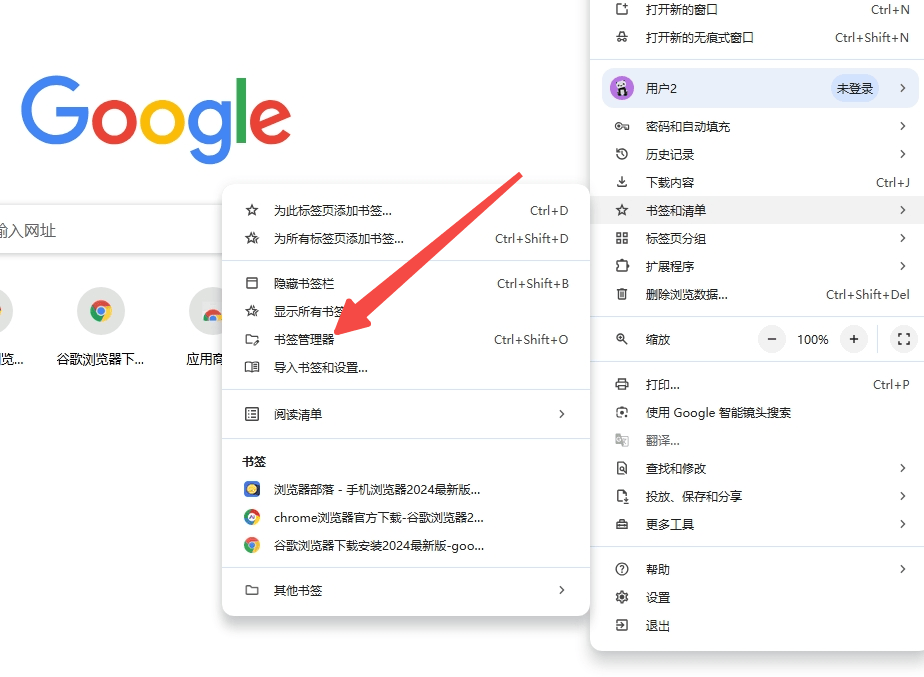
Task: Click the translate icon
Action: coord(622,440)
